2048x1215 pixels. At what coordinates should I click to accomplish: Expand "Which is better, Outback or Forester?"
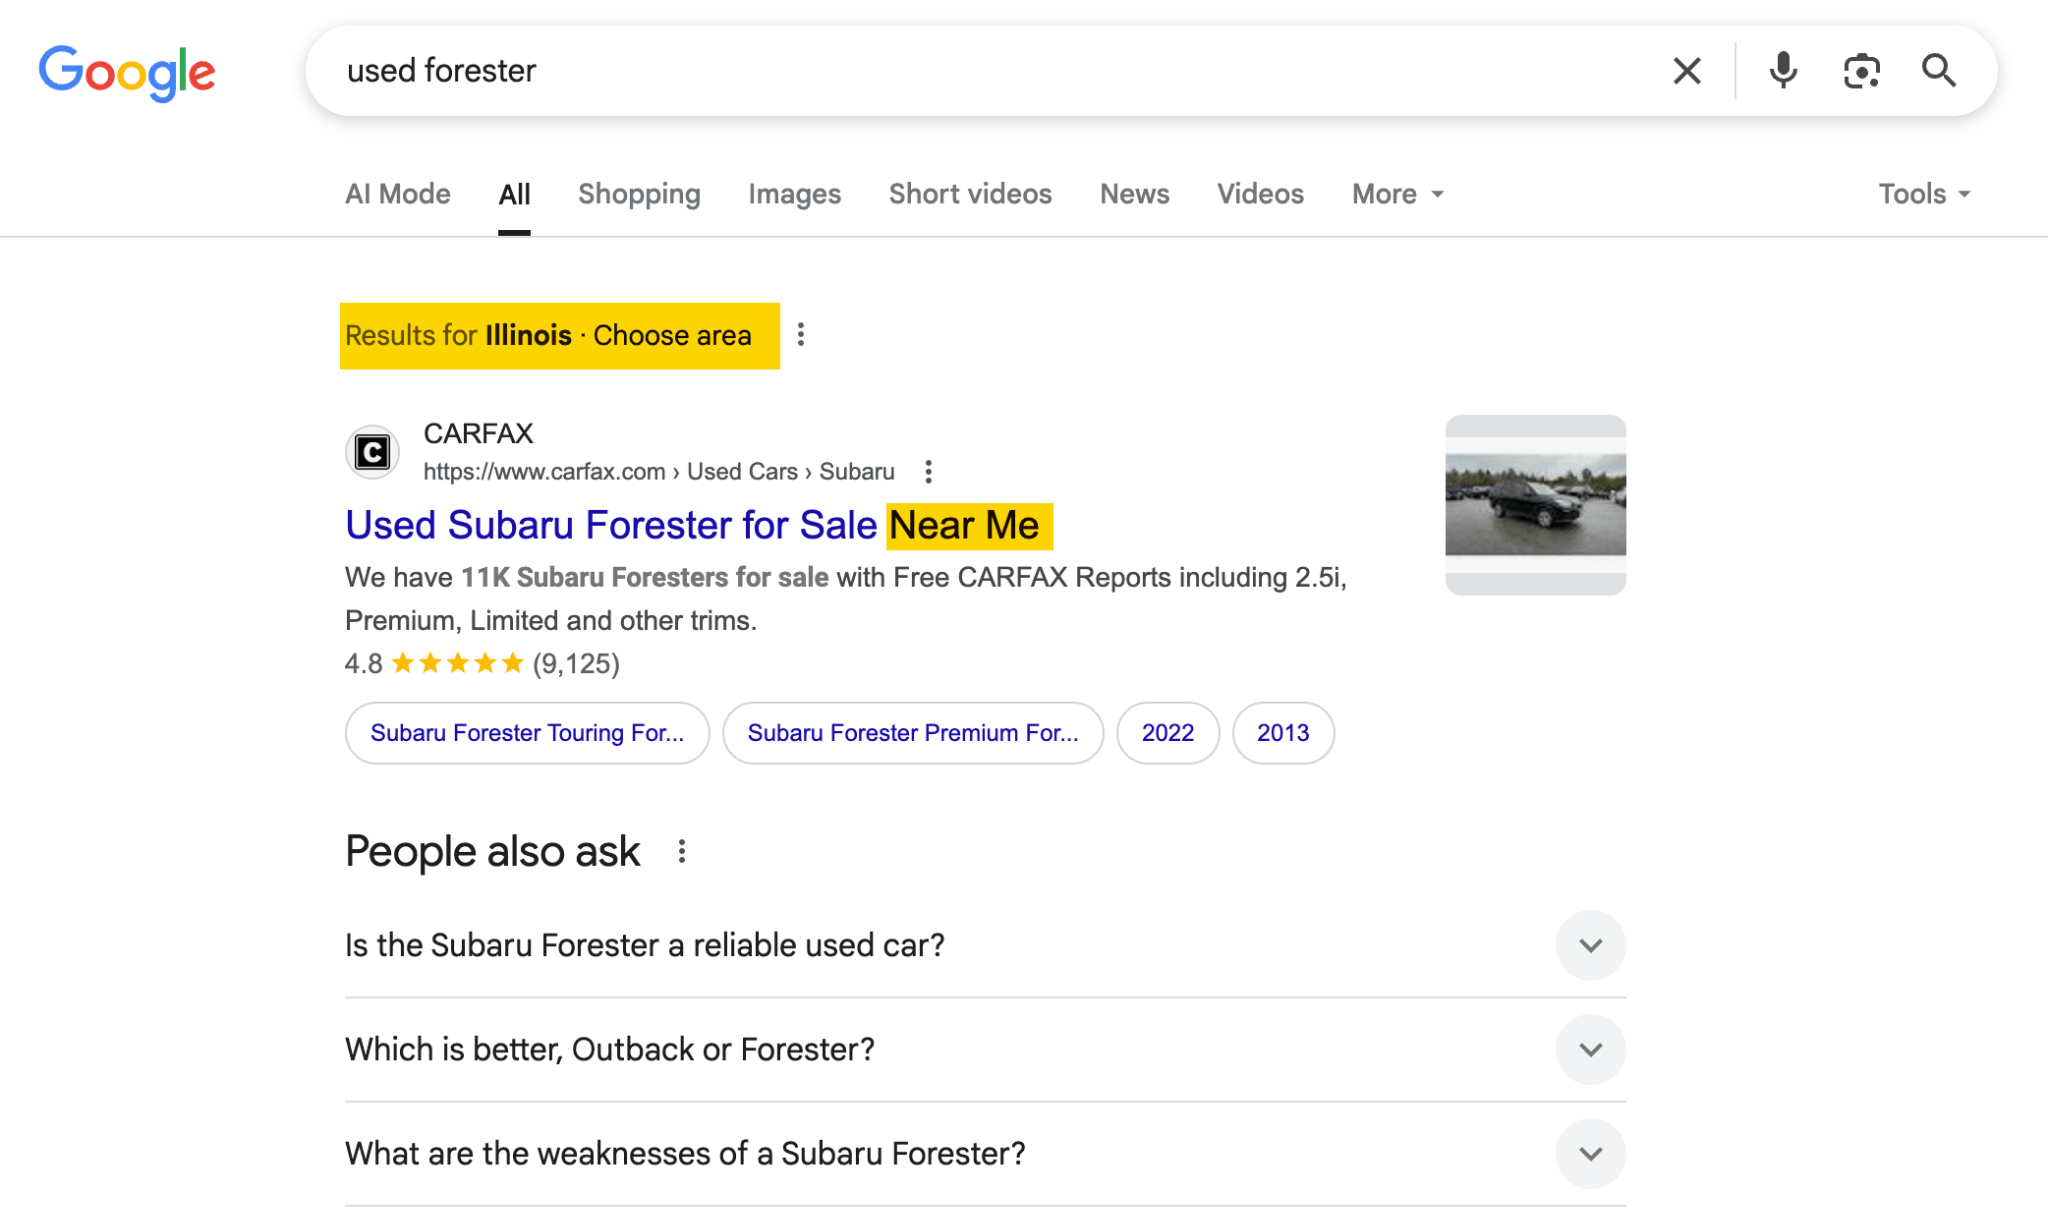tap(1590, 1049)
